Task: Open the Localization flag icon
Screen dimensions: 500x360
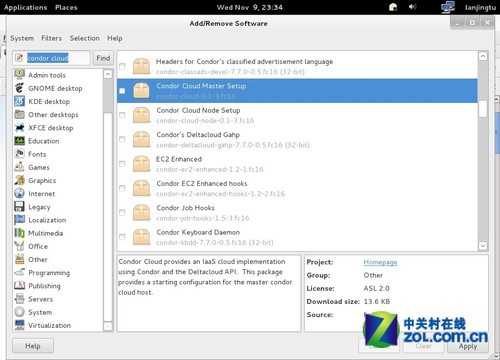Action: click(19, 220)
